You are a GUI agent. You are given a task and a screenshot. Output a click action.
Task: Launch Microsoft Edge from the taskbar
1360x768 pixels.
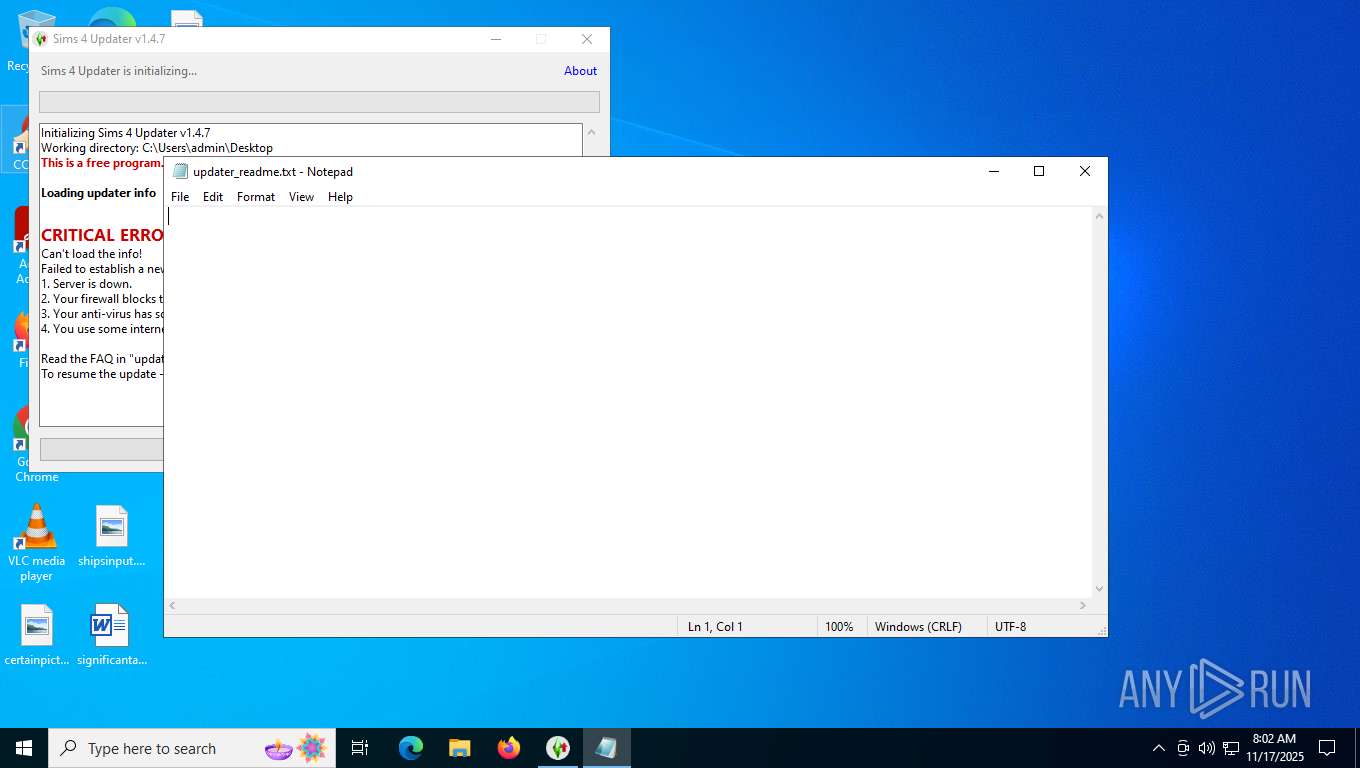(x=411, y=748)
